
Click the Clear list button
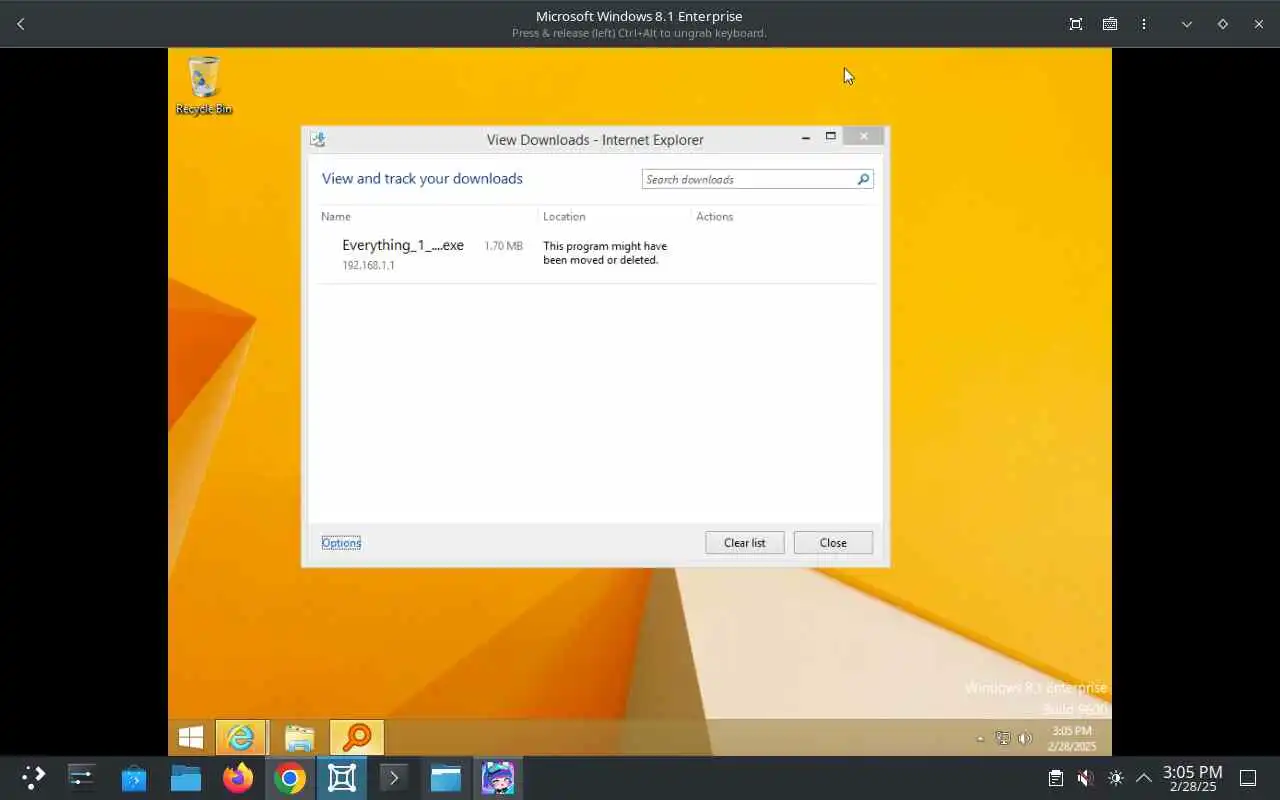pos(745,543)
